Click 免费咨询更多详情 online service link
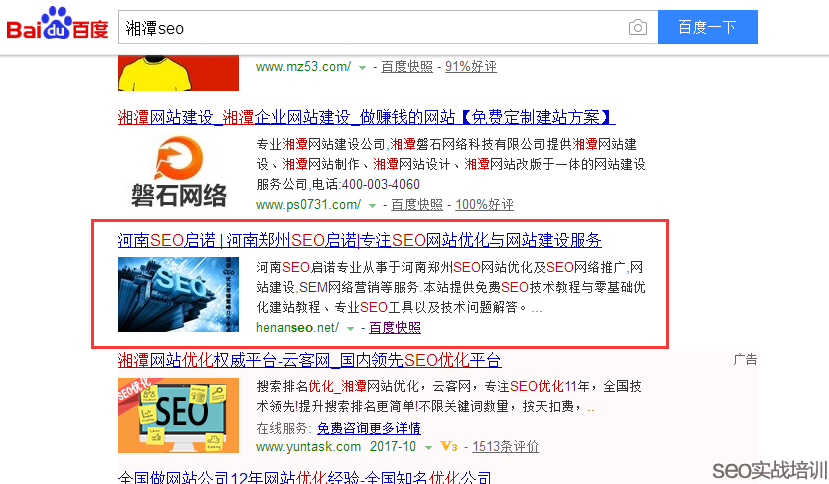This screenshot has width=829, height=484. click(369, 427)
